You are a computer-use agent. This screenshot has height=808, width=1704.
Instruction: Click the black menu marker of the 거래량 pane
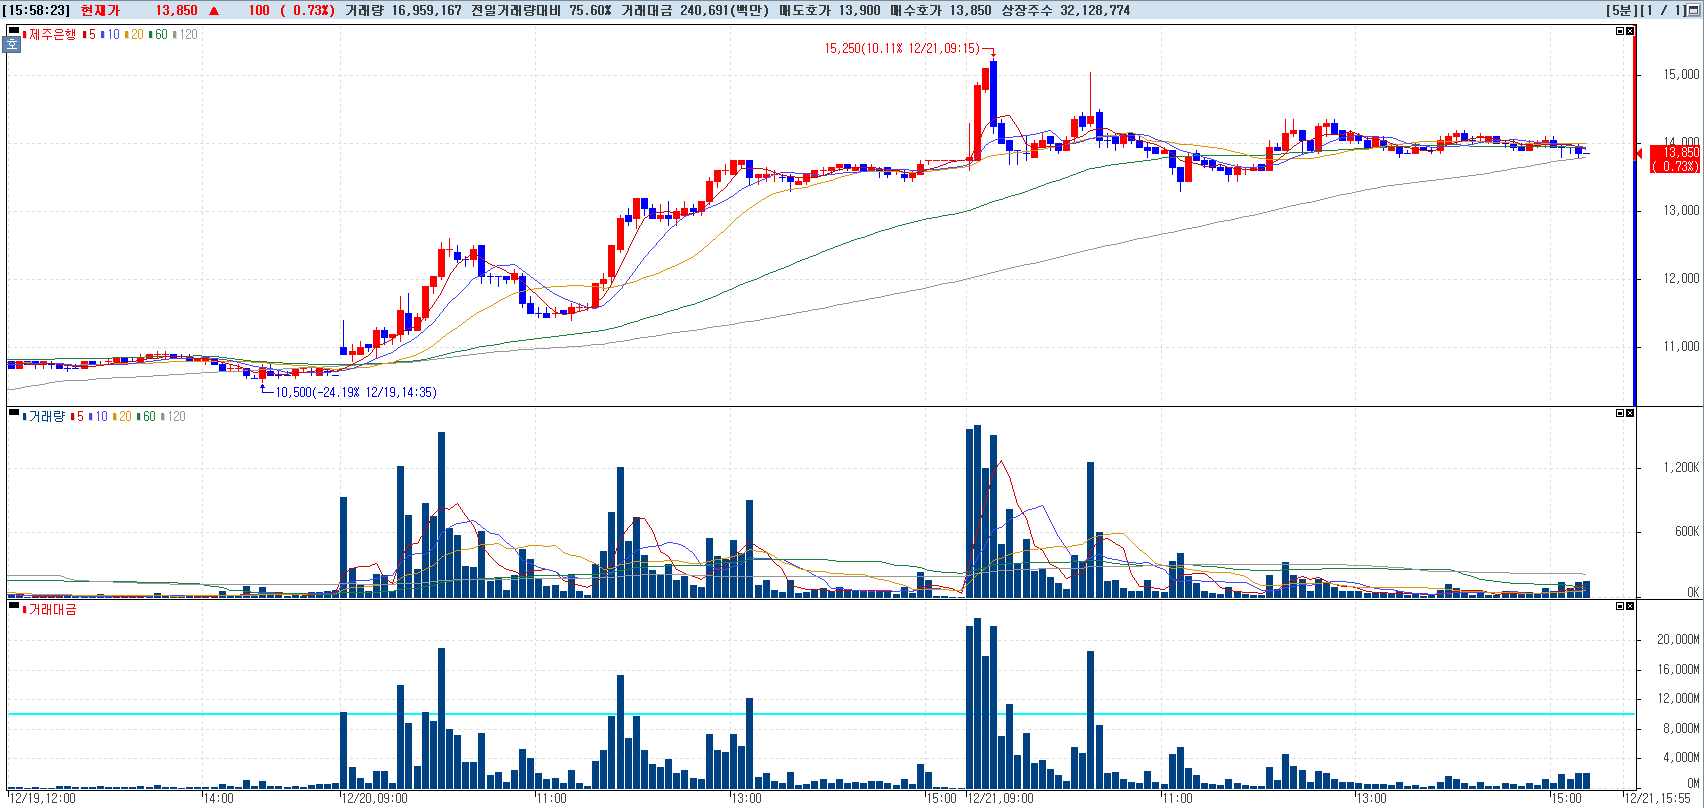coord(13,413)
